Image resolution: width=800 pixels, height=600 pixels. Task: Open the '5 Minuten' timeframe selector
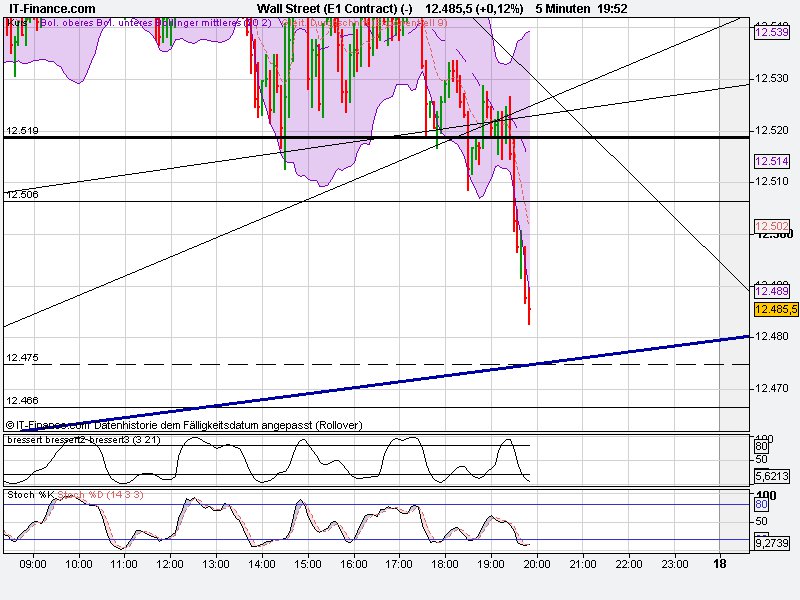[x=560, y=6]
